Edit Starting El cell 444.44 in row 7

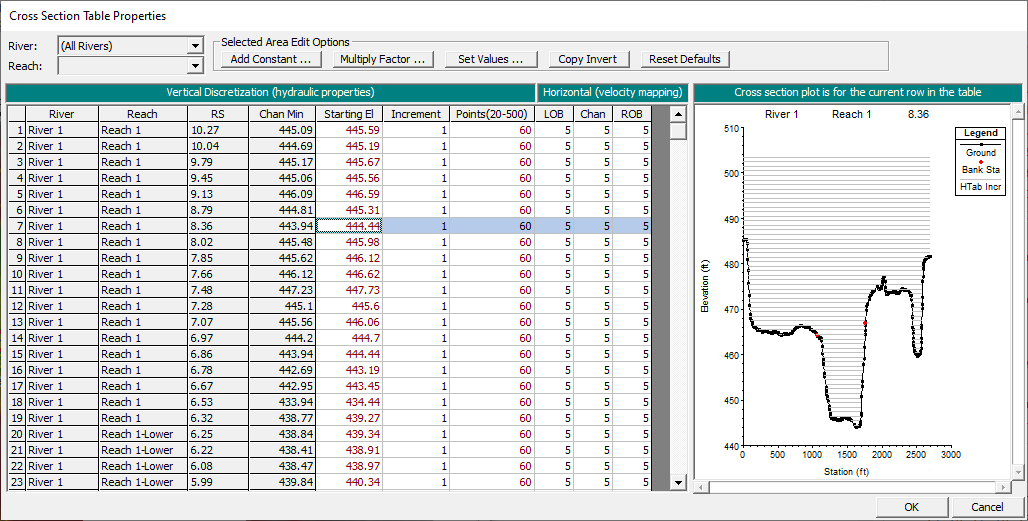[x=349, y=226]
